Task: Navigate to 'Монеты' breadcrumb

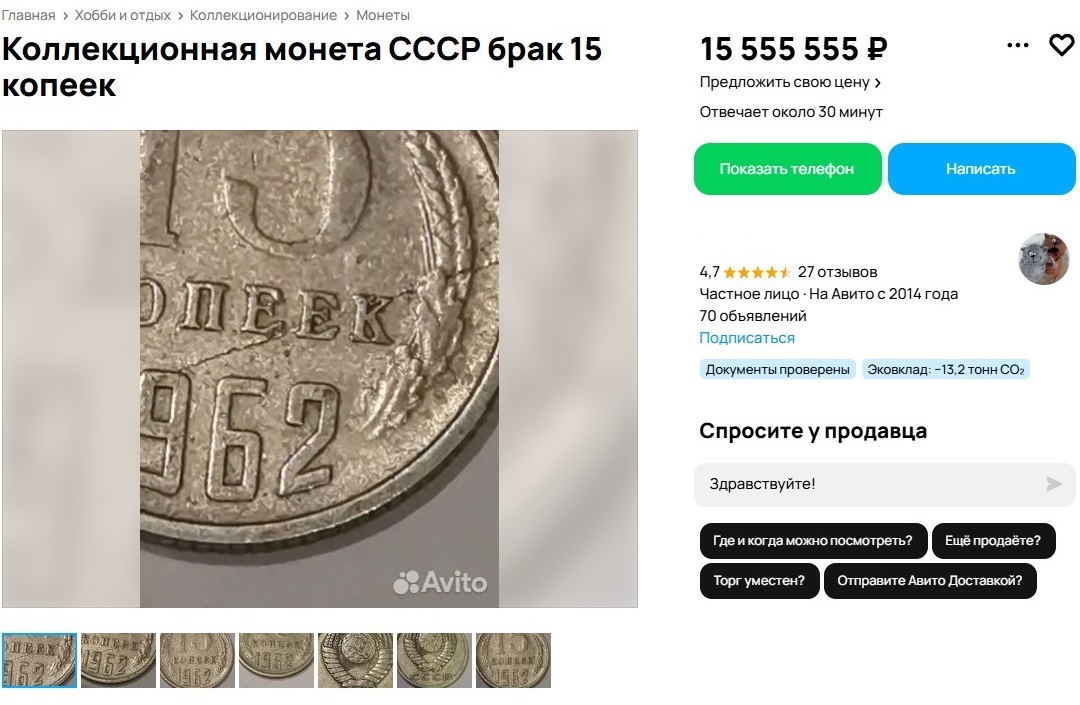Action: pos(383,15)
